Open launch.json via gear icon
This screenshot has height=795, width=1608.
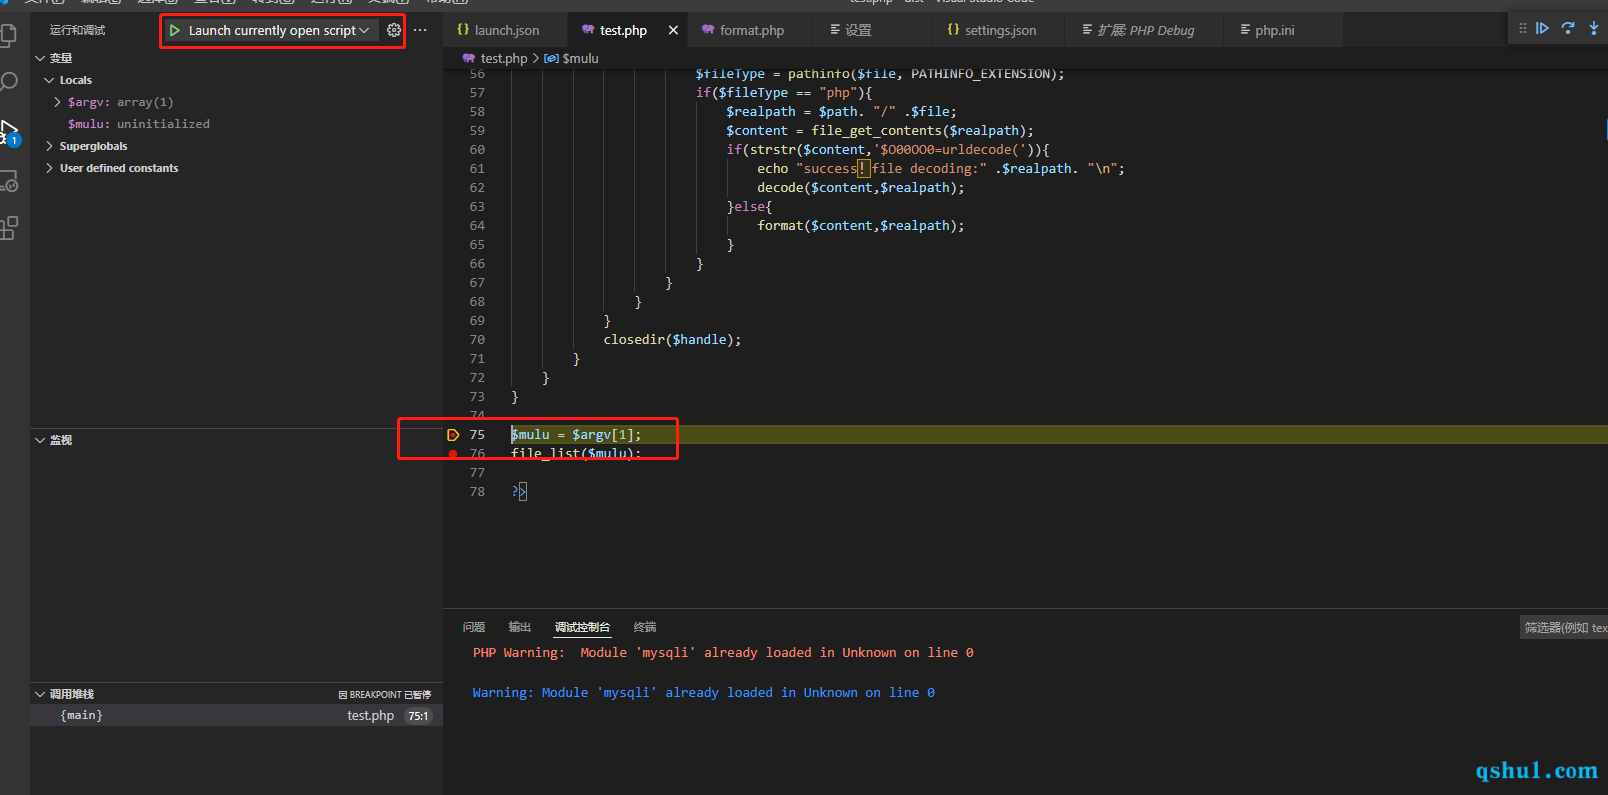pyautogui.click(x=394, y=30)
